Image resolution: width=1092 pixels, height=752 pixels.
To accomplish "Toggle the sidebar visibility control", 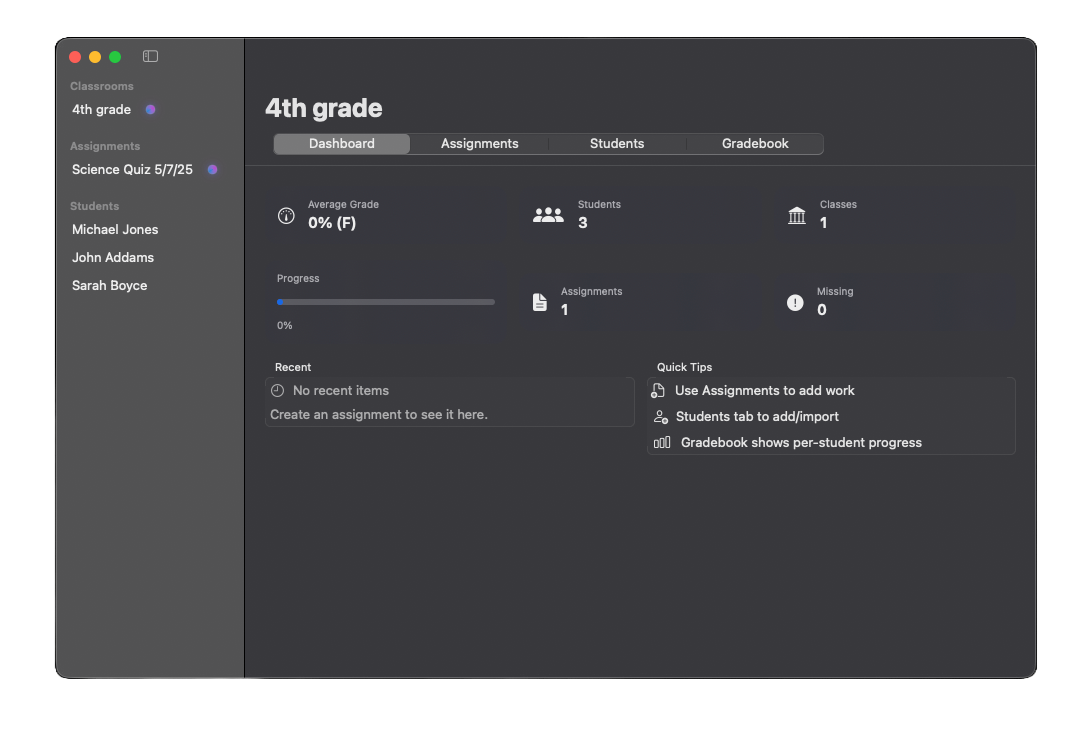I will tap(150, 57).
